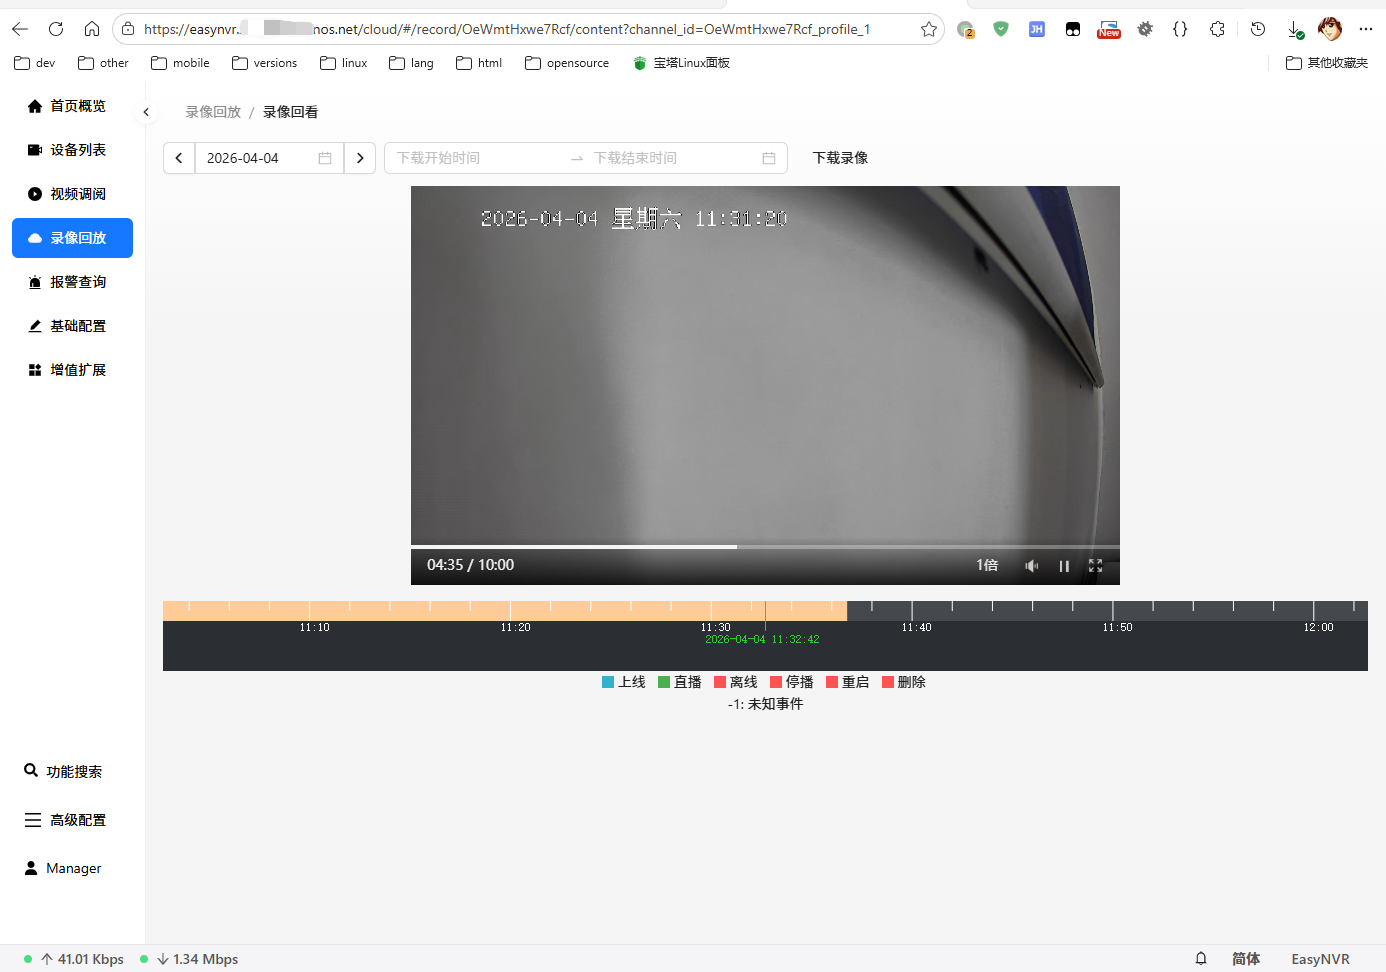Open the dev bookmarks folder
The height and width of the screenshot is (972, 1386).
35,63
